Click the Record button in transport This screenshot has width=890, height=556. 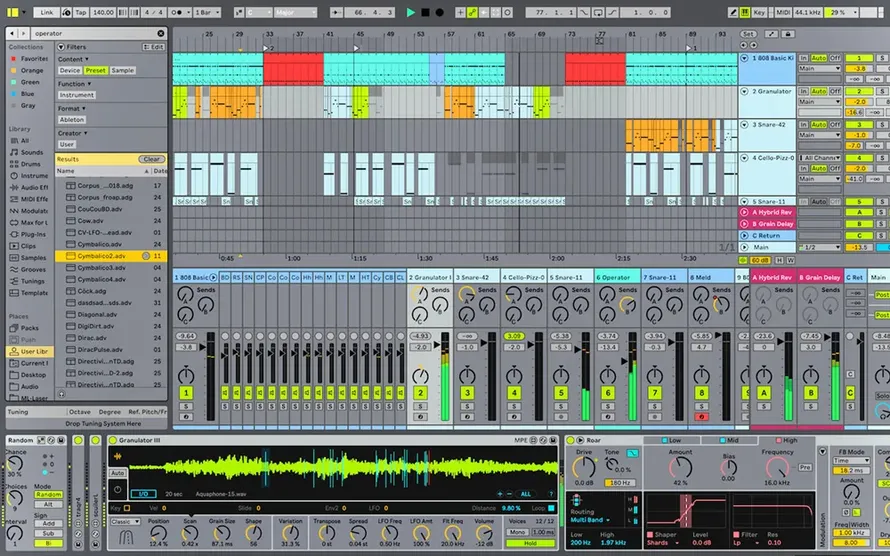pos(439,12)
